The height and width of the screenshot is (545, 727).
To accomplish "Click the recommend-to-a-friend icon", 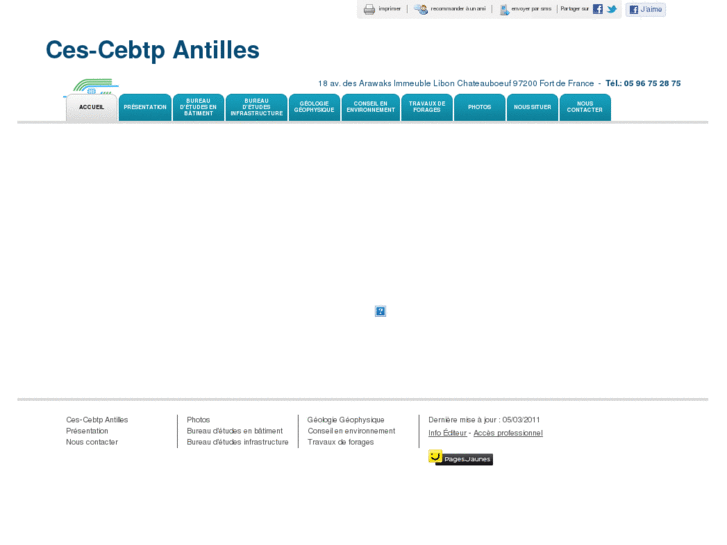I will tap(421, 9).
